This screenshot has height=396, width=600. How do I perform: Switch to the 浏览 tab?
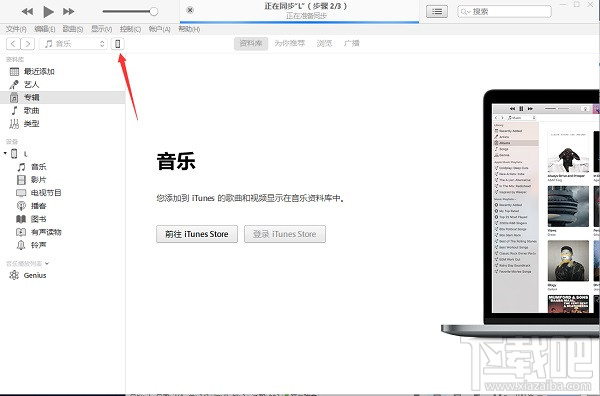[x=324, y=44]
